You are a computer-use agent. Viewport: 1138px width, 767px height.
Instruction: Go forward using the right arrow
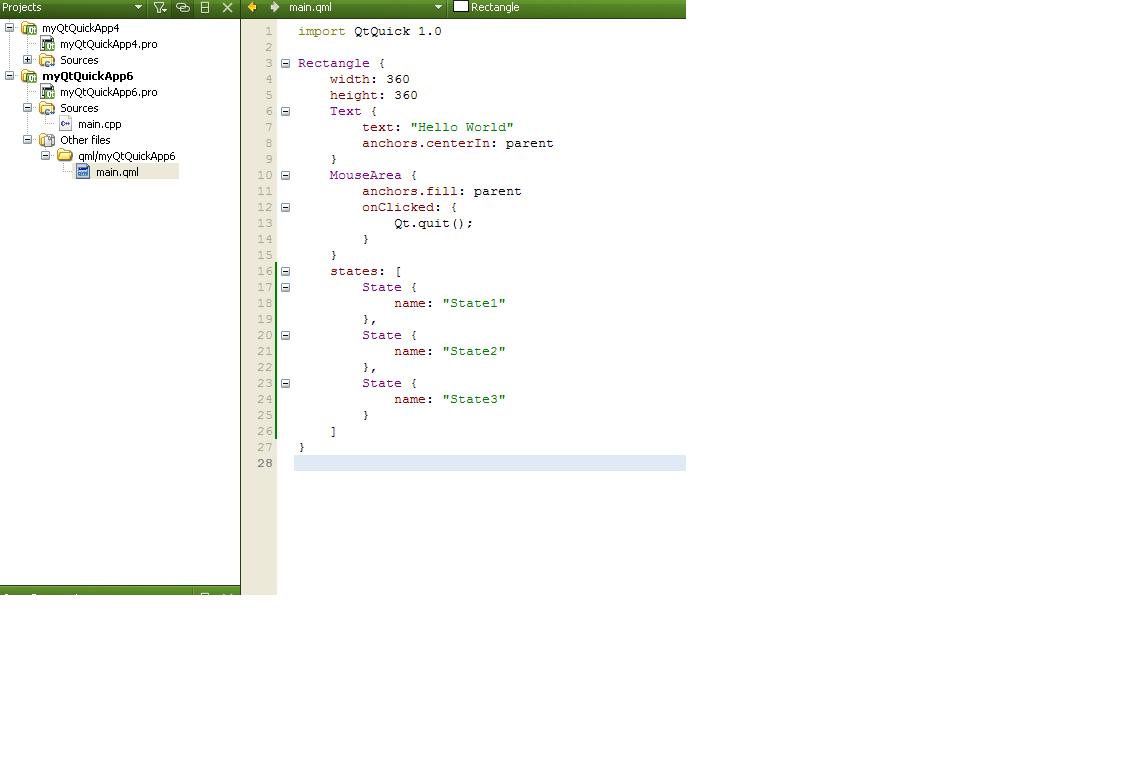(274, 7)
